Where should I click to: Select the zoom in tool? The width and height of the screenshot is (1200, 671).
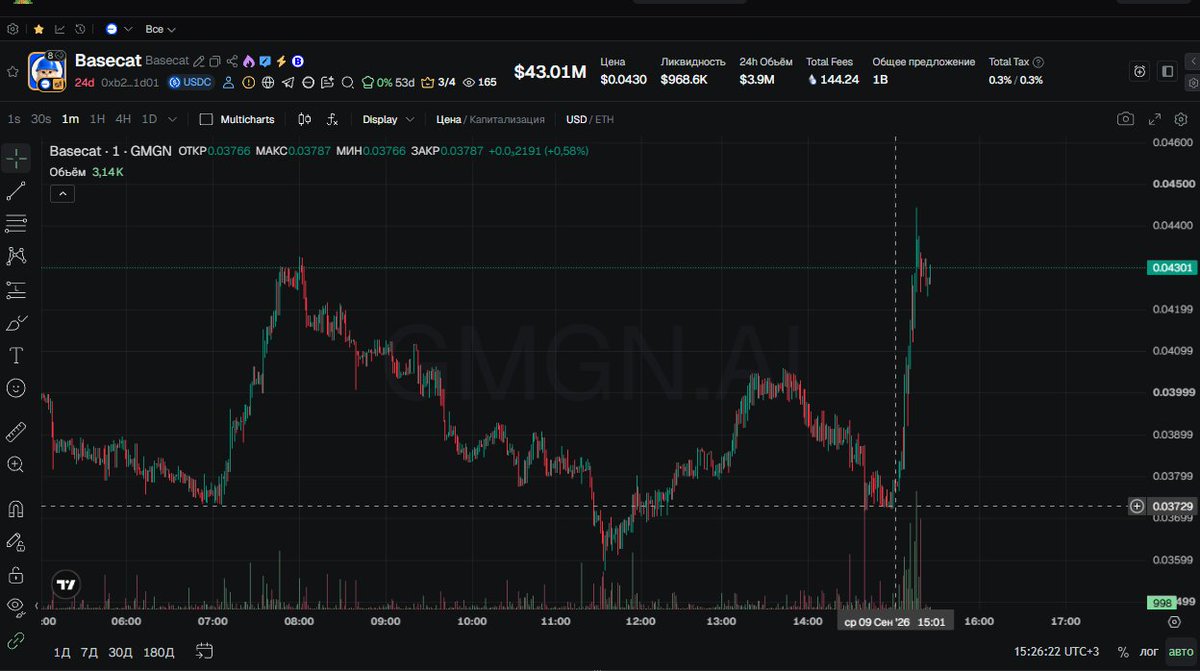(x=16, y=464)
